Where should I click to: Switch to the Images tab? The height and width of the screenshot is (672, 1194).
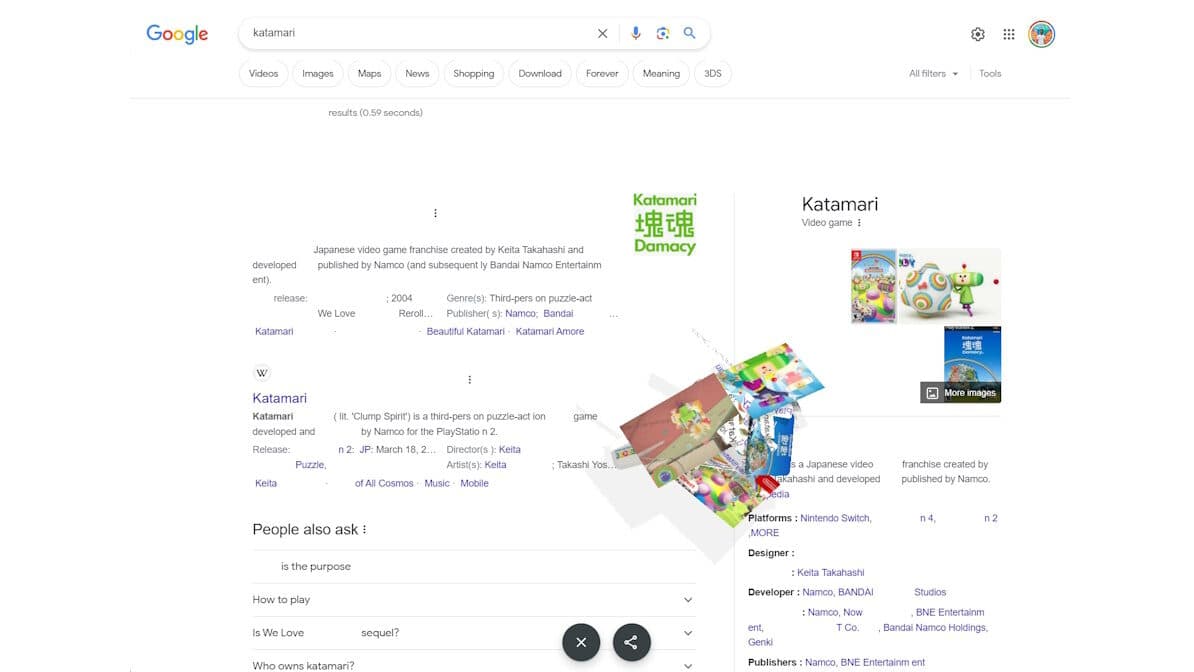click(x=317, y=73)
